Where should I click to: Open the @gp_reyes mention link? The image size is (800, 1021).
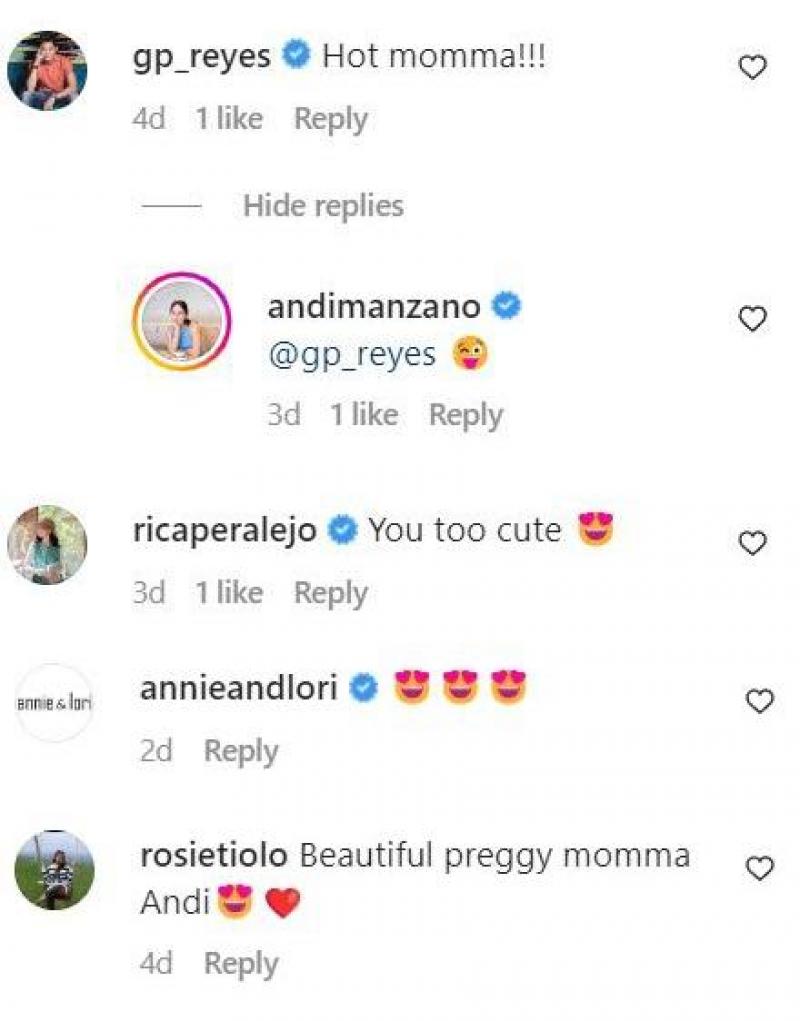click(351, 354)
